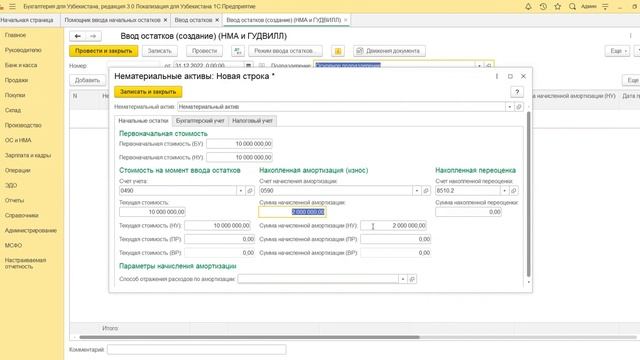Open the Способ отражения расходов item icon

pos(412,279)
